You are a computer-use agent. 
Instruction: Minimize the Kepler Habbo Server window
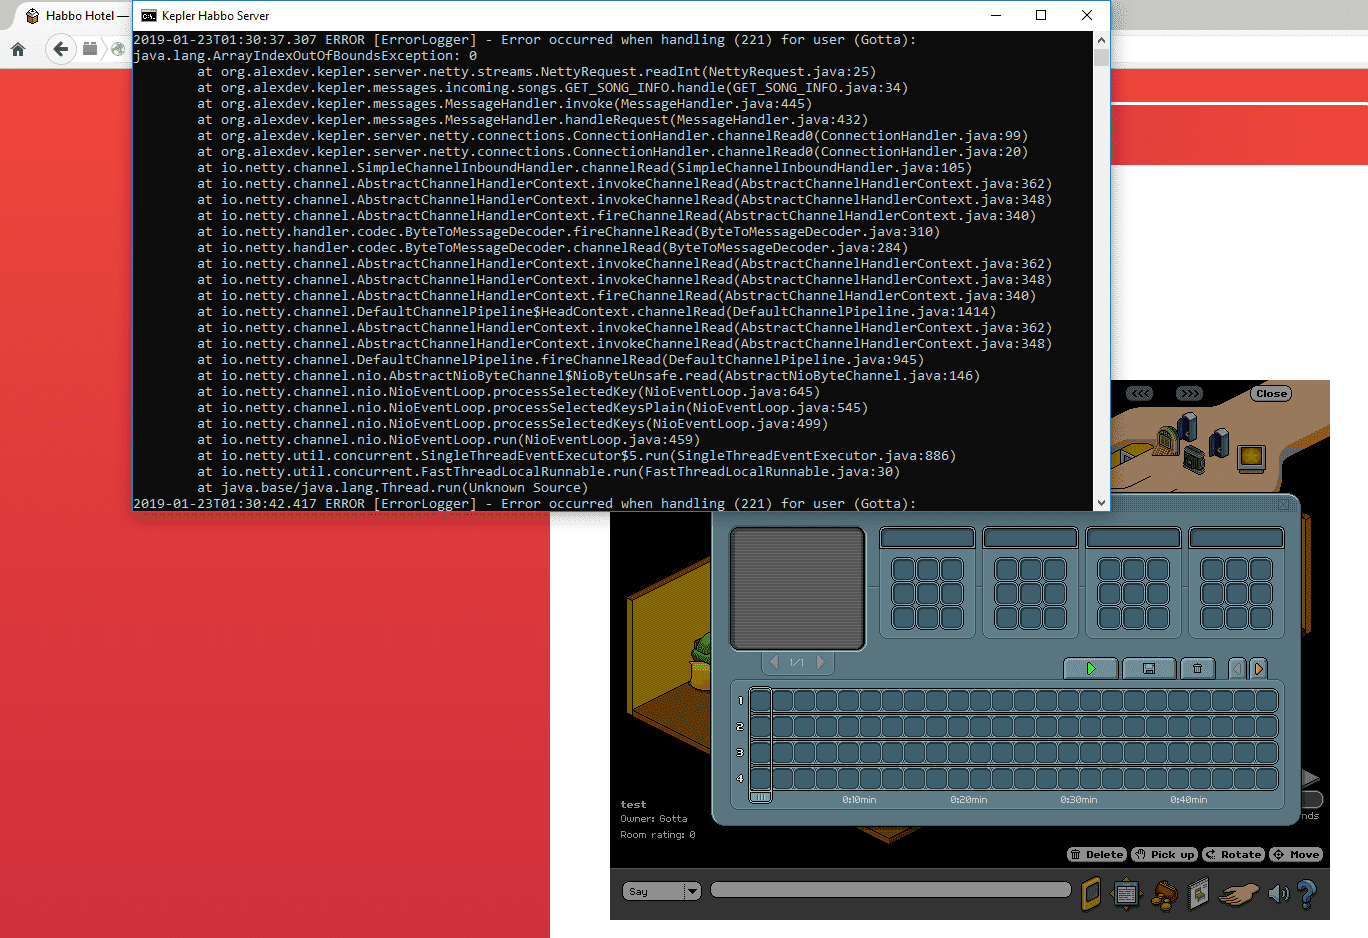pyautogui.click(x=996, y=15)
